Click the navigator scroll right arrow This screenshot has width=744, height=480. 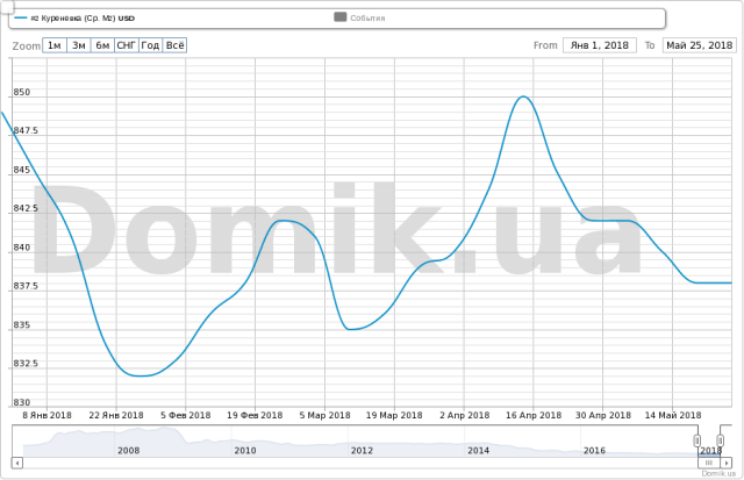tap(726, 462)
